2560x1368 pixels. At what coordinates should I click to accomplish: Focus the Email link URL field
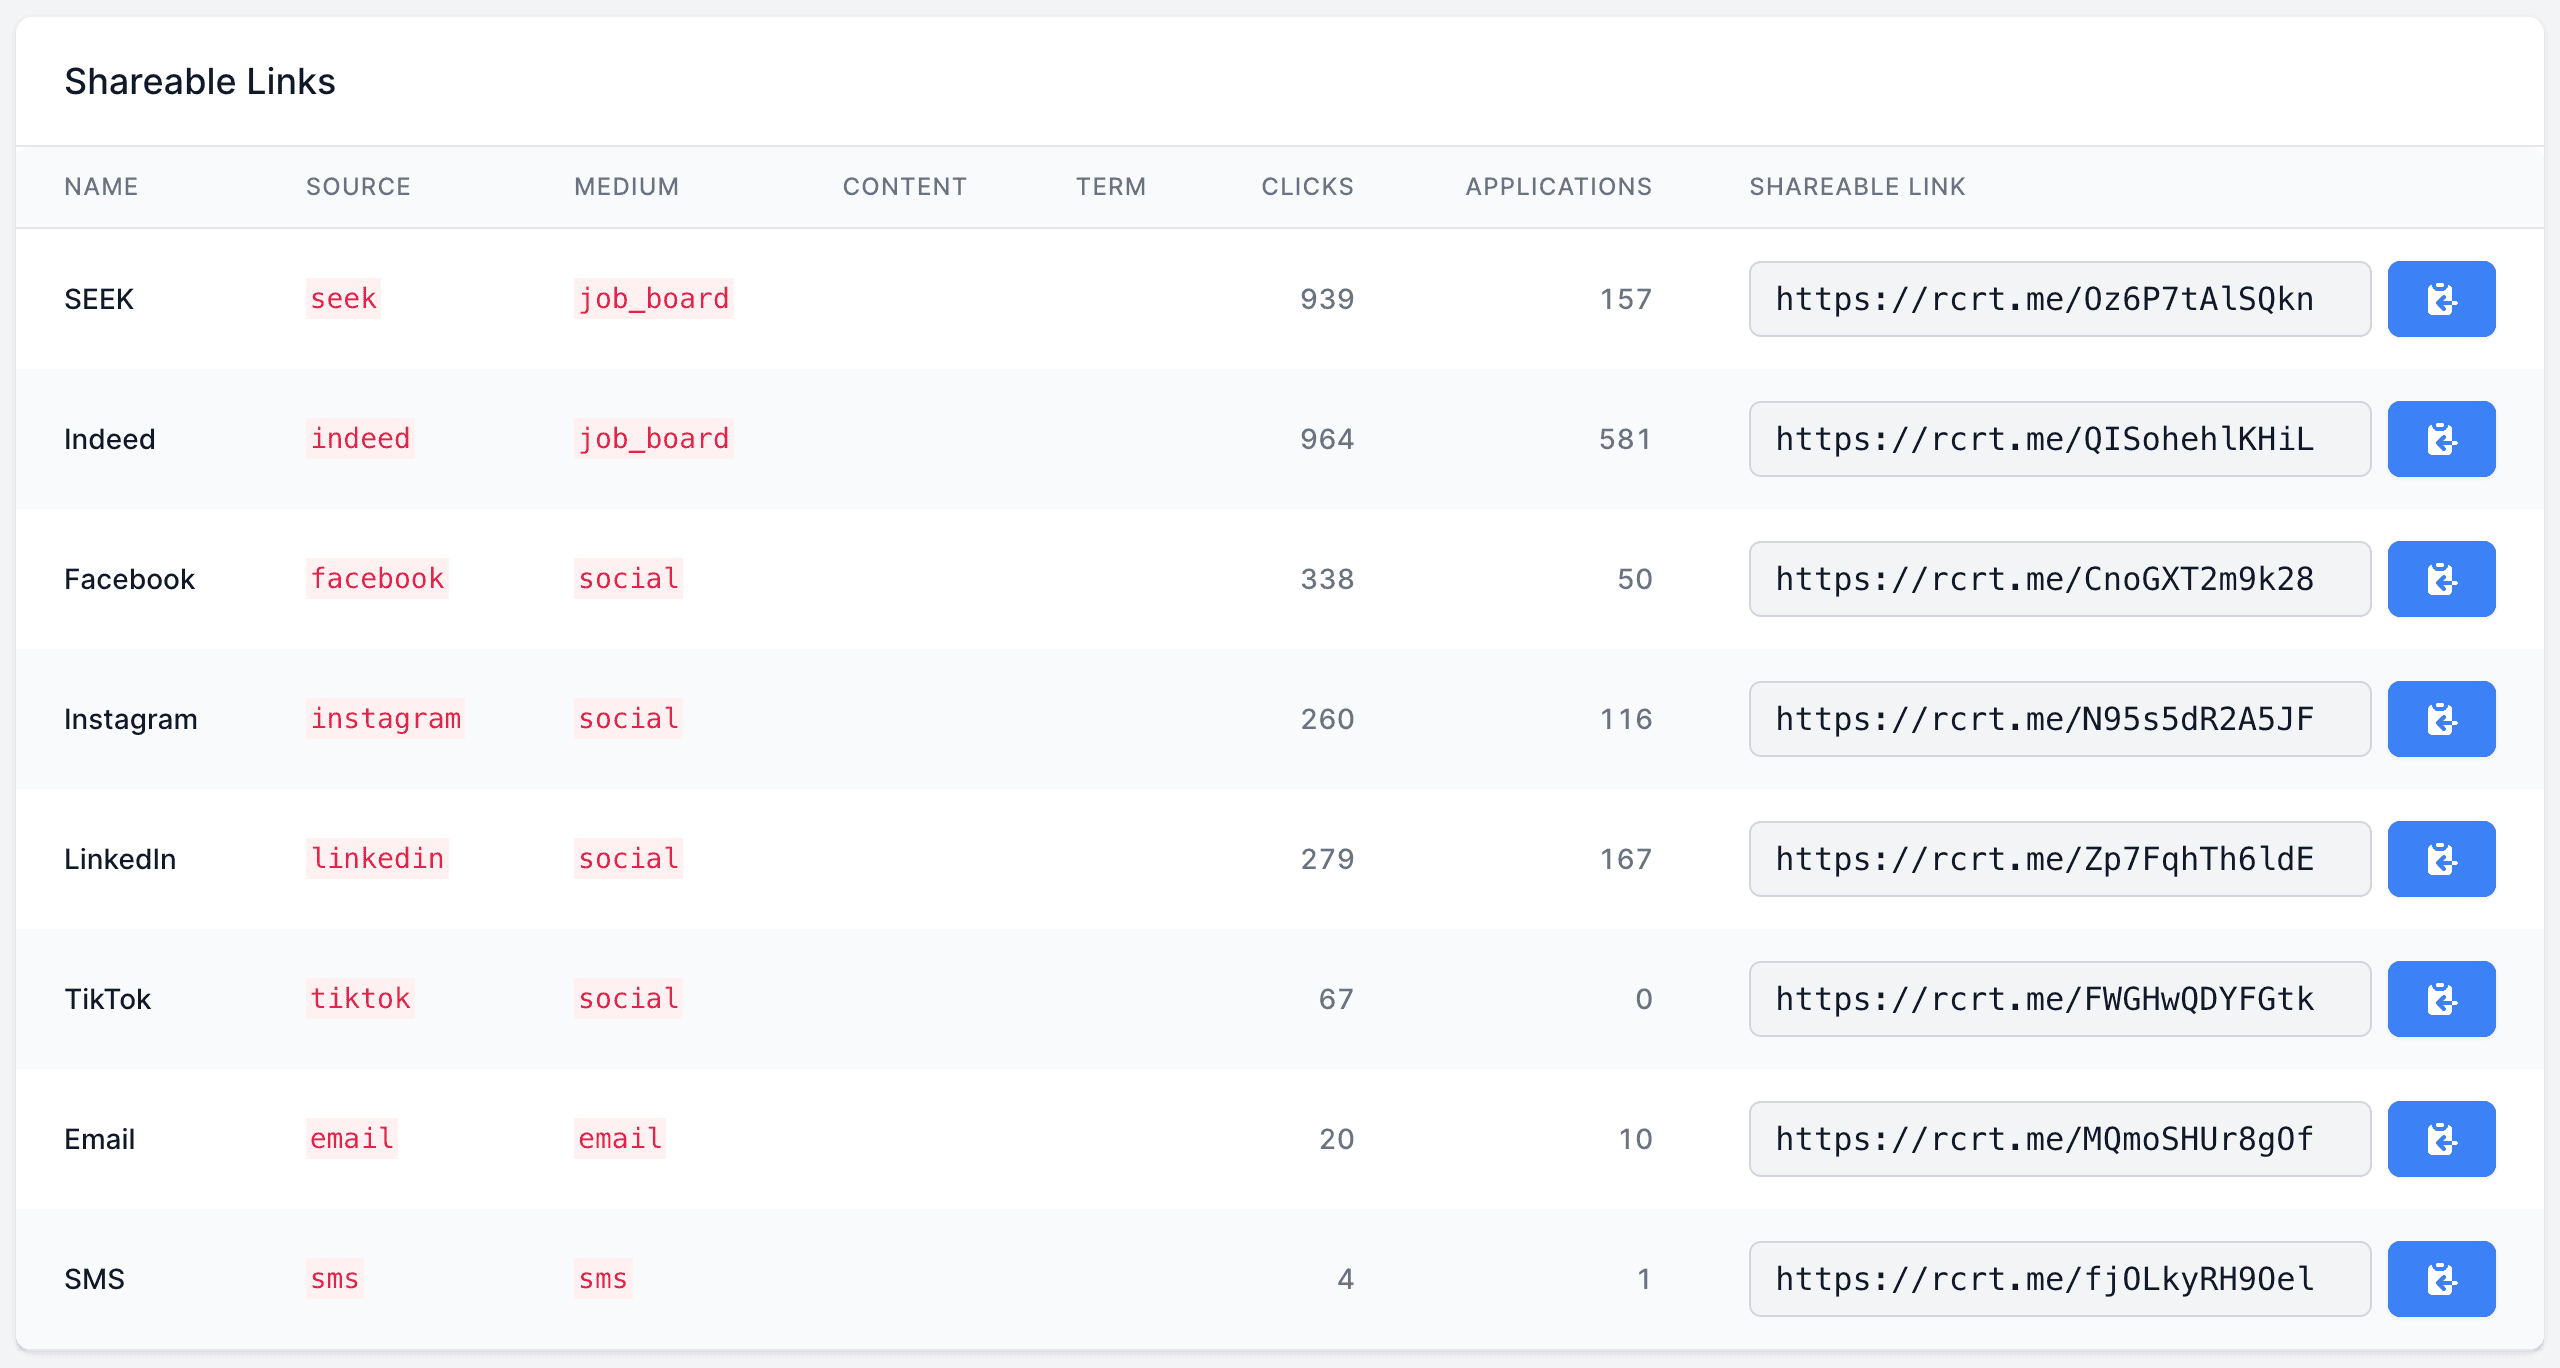click(x=2059, y=1139)
